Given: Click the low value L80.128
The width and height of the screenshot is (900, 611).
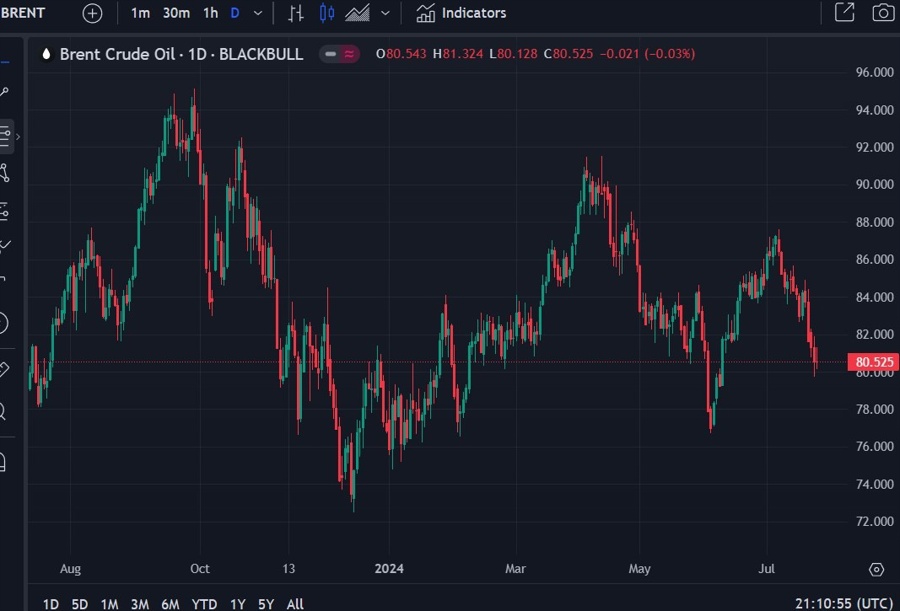Looking at the screenshot, I should 513,54.
